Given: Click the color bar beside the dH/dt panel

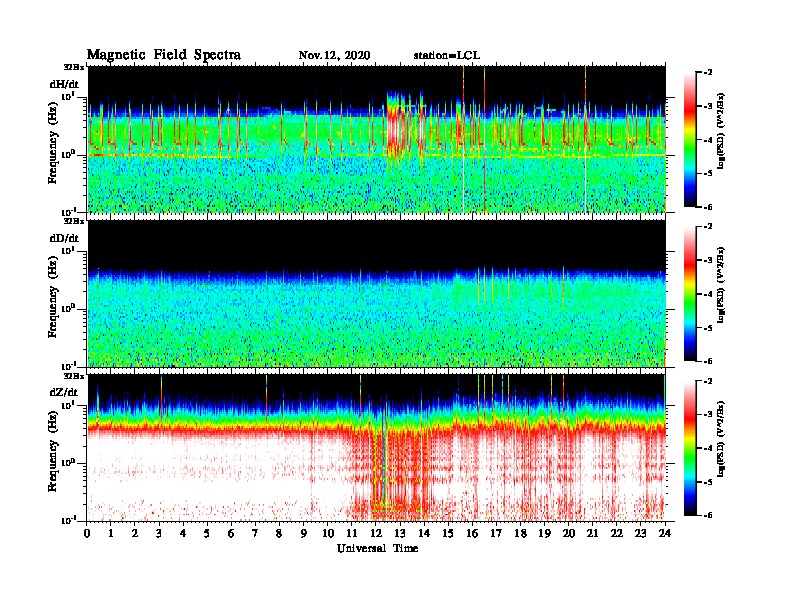Looking at the screenshot, I should pos(689,139).
